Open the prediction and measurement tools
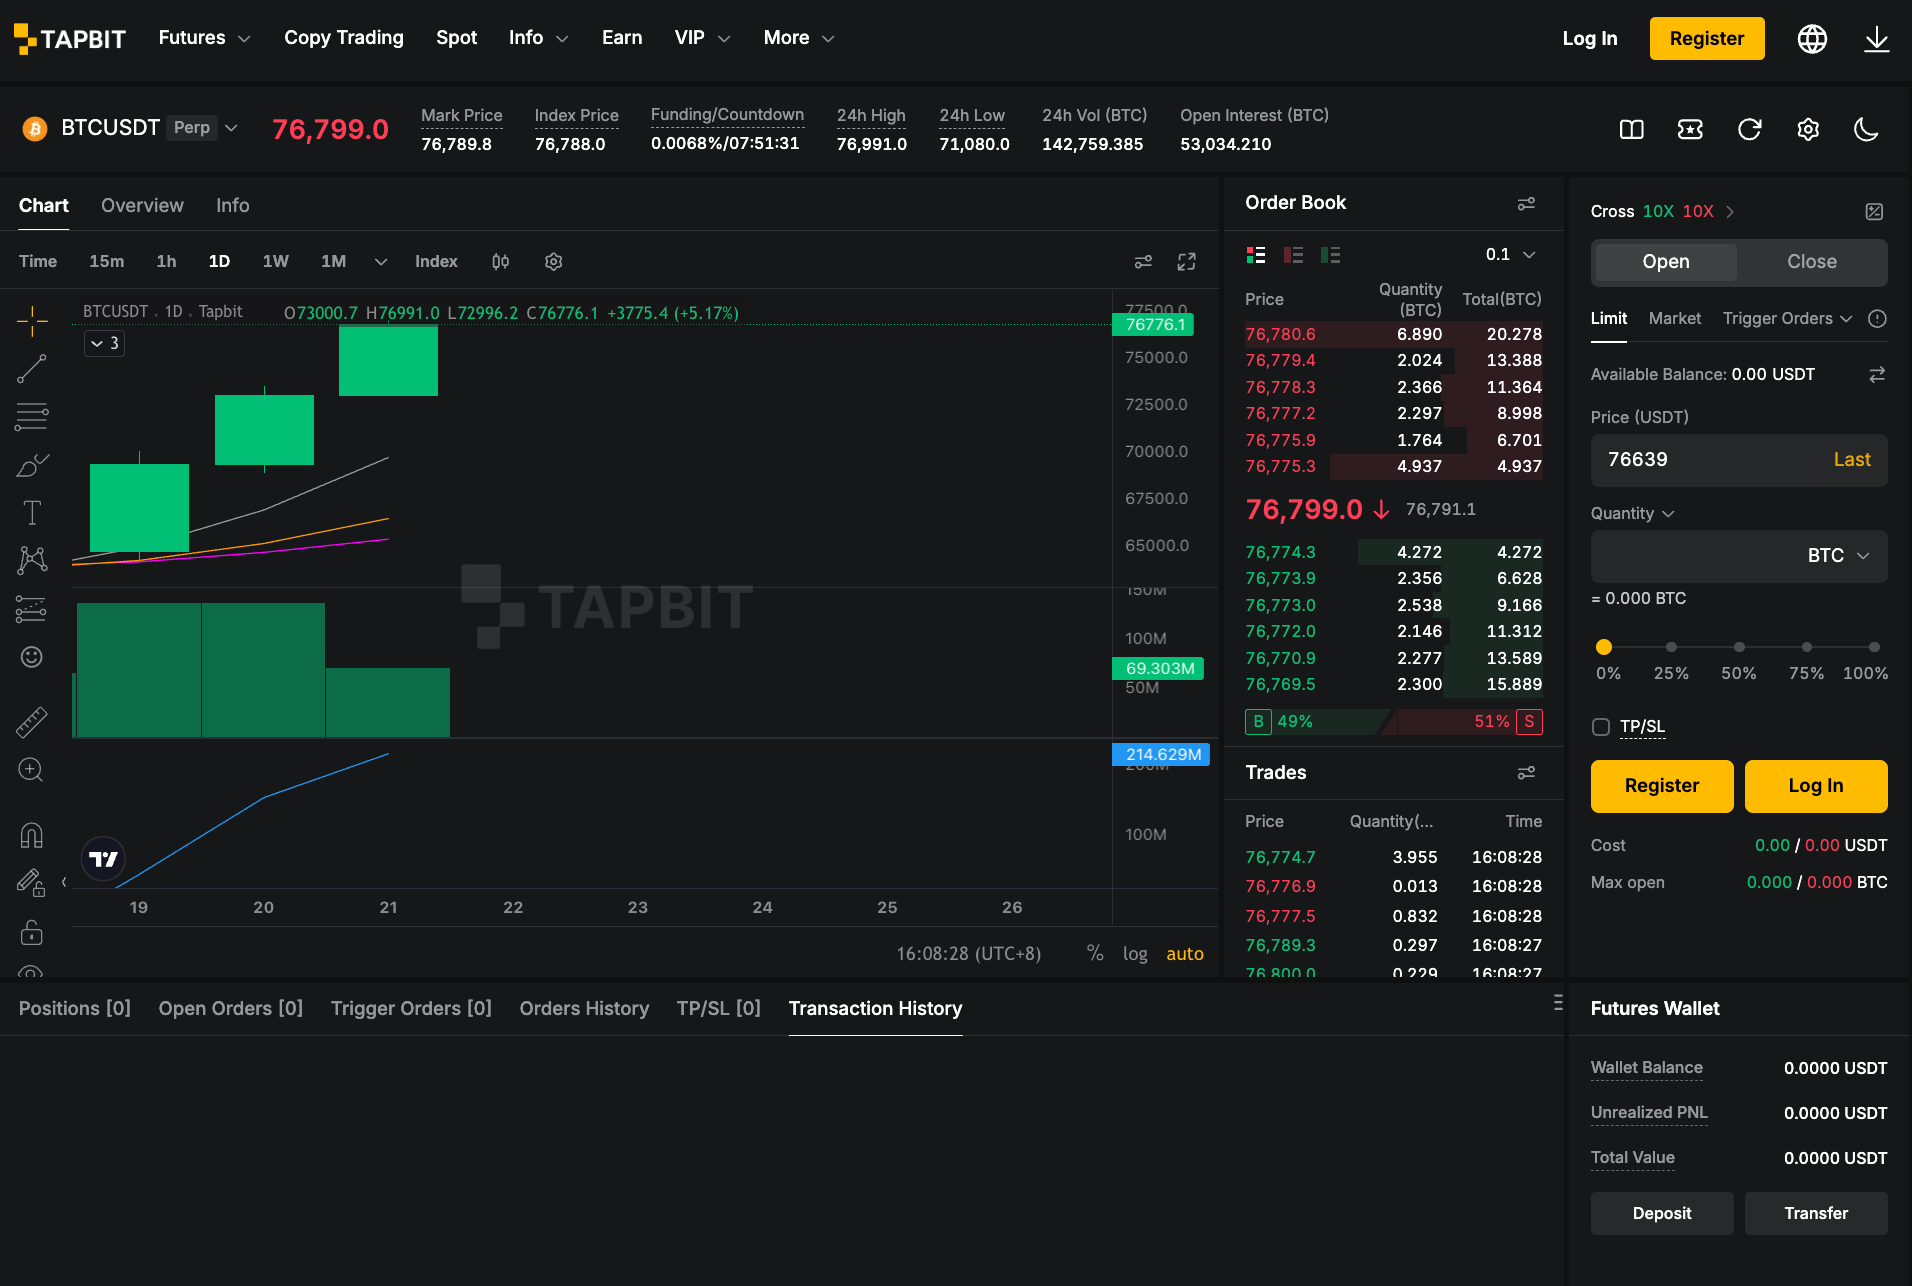 [32, 609]
